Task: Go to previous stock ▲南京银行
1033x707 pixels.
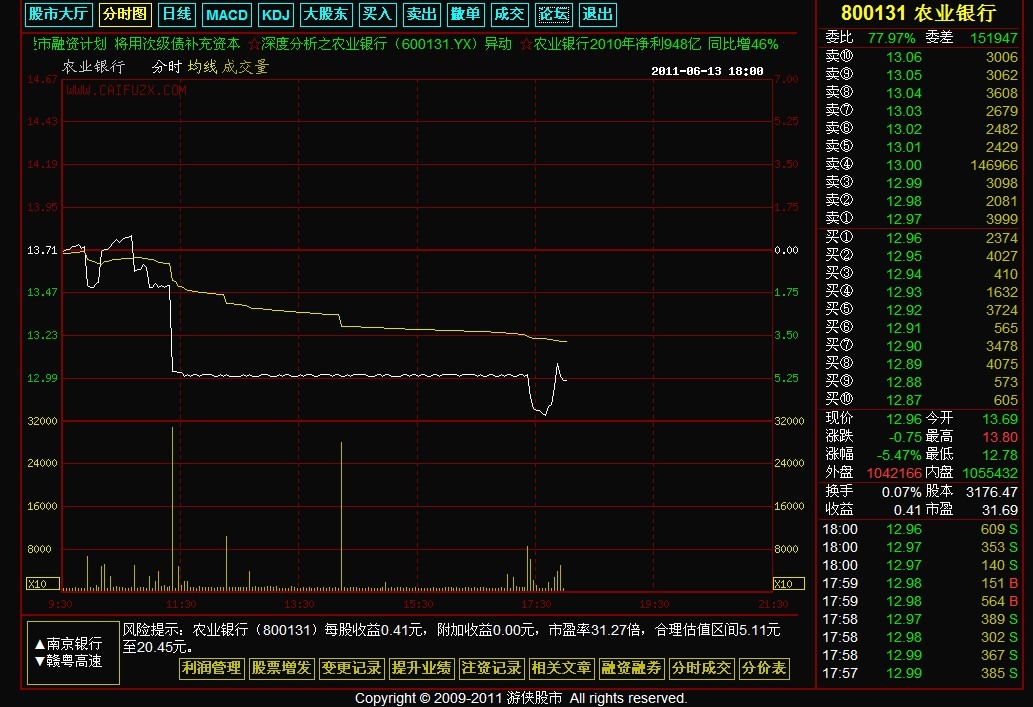Action: 68,643
